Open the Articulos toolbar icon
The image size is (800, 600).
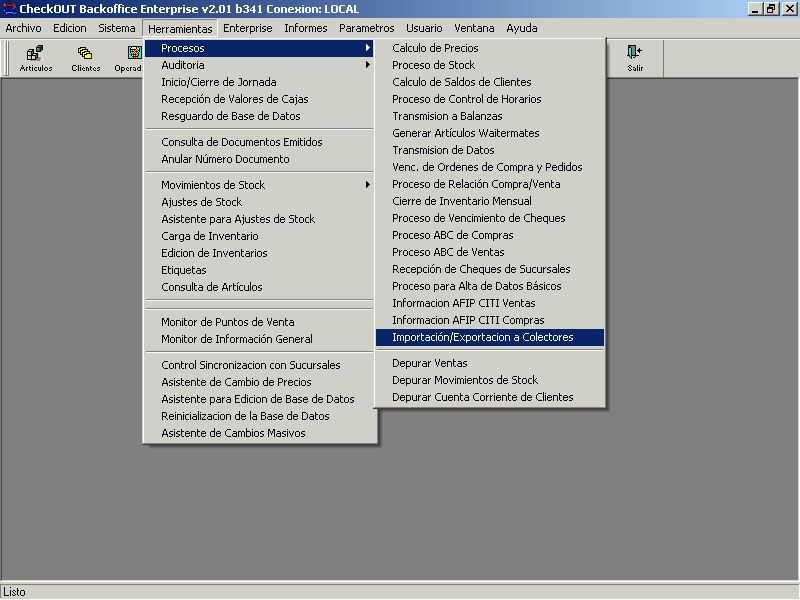pos(36,58)
